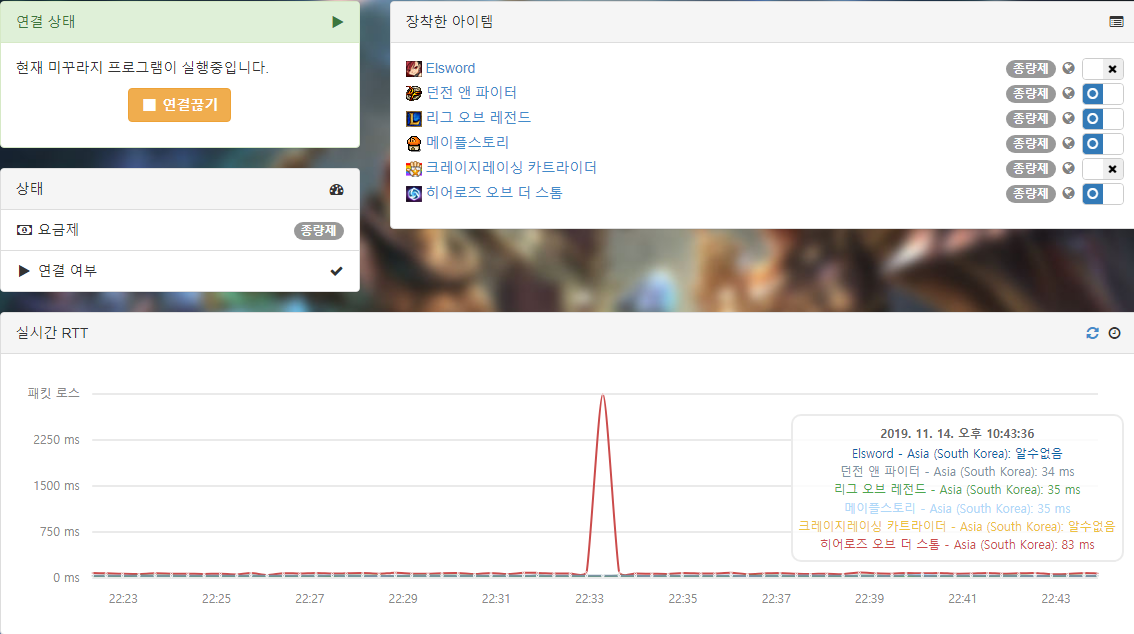Viewport: 1134px width, 634px height.
Task: Click the green play icon in 연결 상태 header
Action: [x=337, y=22]
